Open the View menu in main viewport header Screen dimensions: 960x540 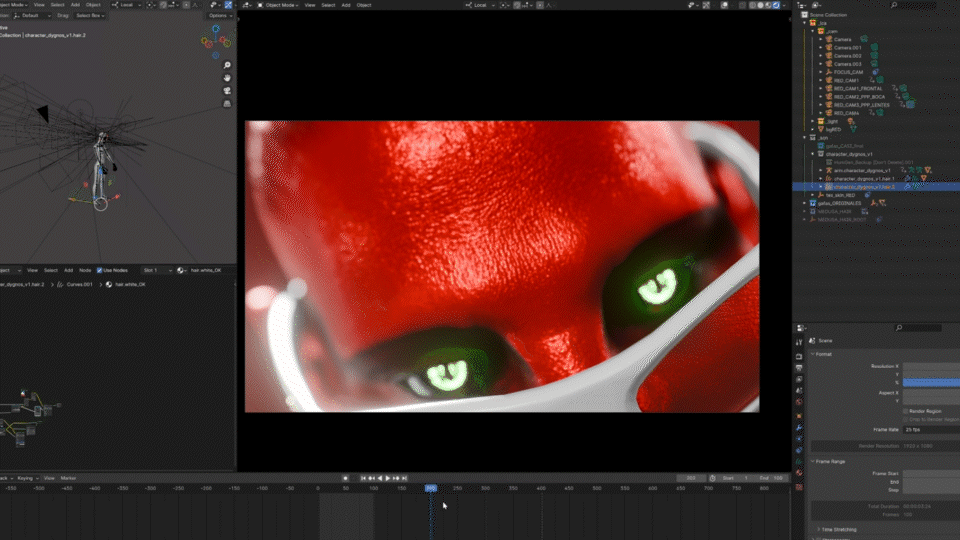click(x=310, y=5)
